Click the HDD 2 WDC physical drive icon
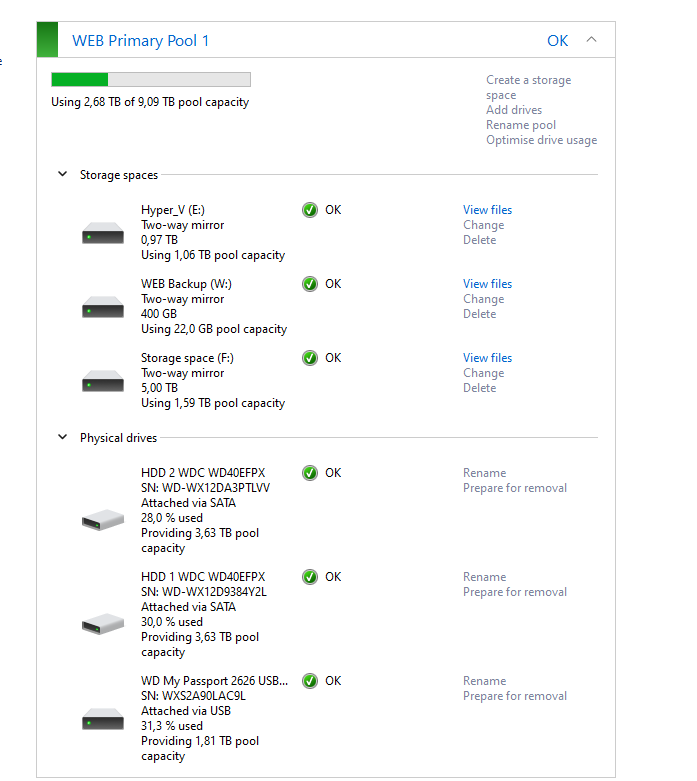Viewport: 697px width, 781px height. click(103, 520)
